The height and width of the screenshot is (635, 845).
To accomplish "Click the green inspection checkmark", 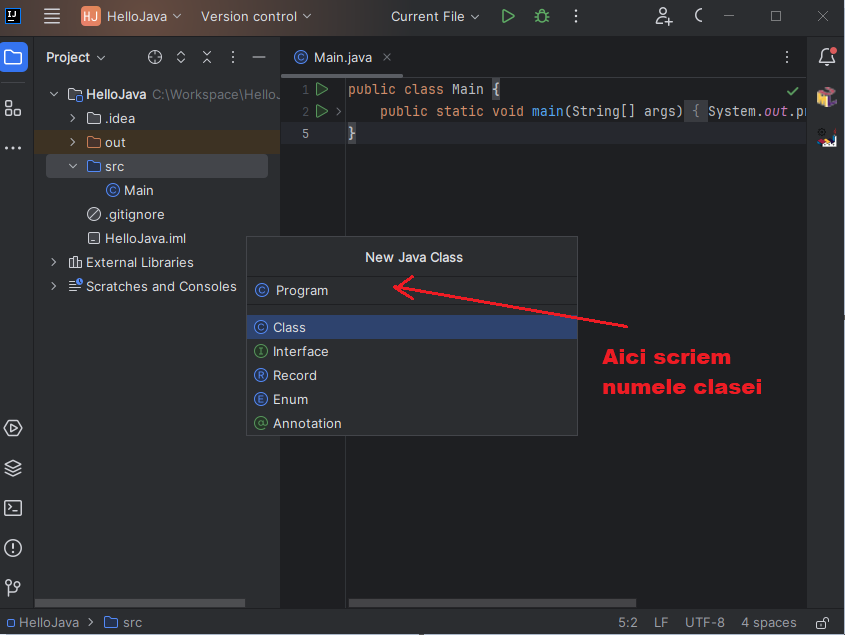I will 792,91.
